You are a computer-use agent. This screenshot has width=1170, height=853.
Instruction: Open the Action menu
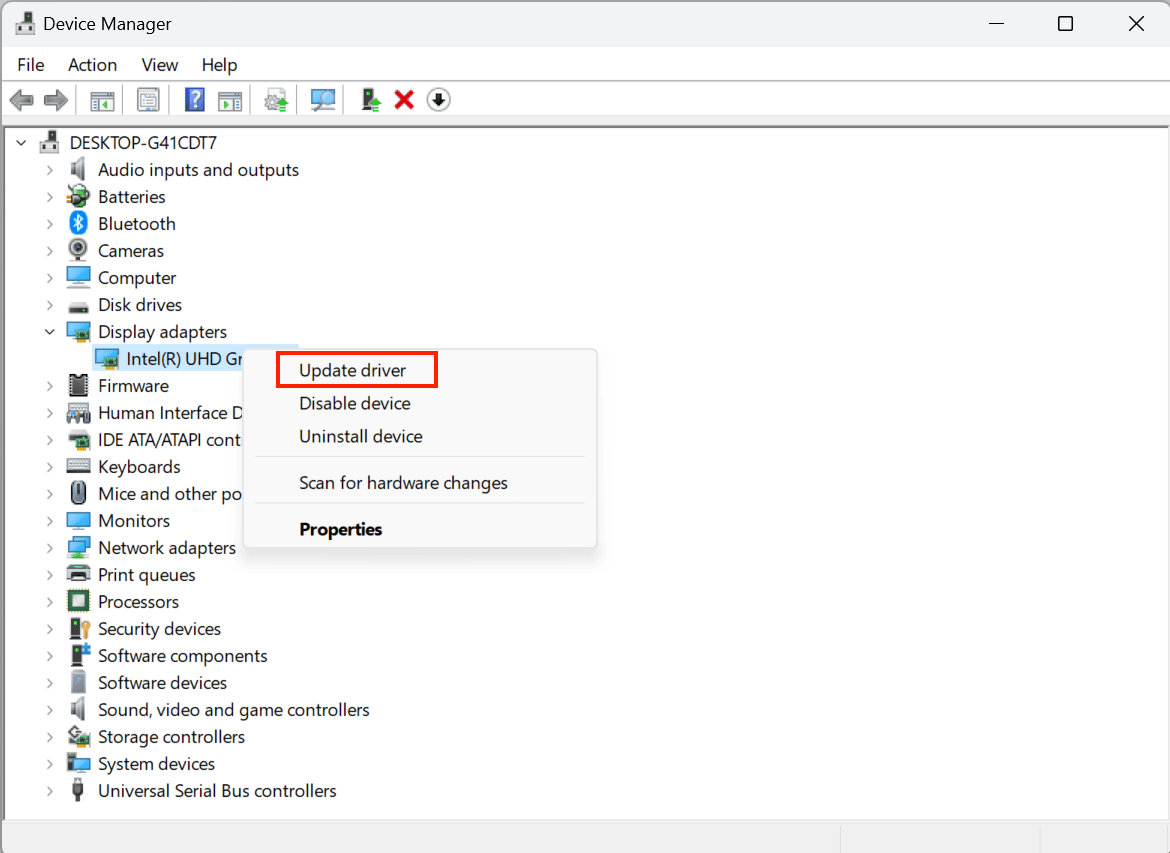(92, 64)
